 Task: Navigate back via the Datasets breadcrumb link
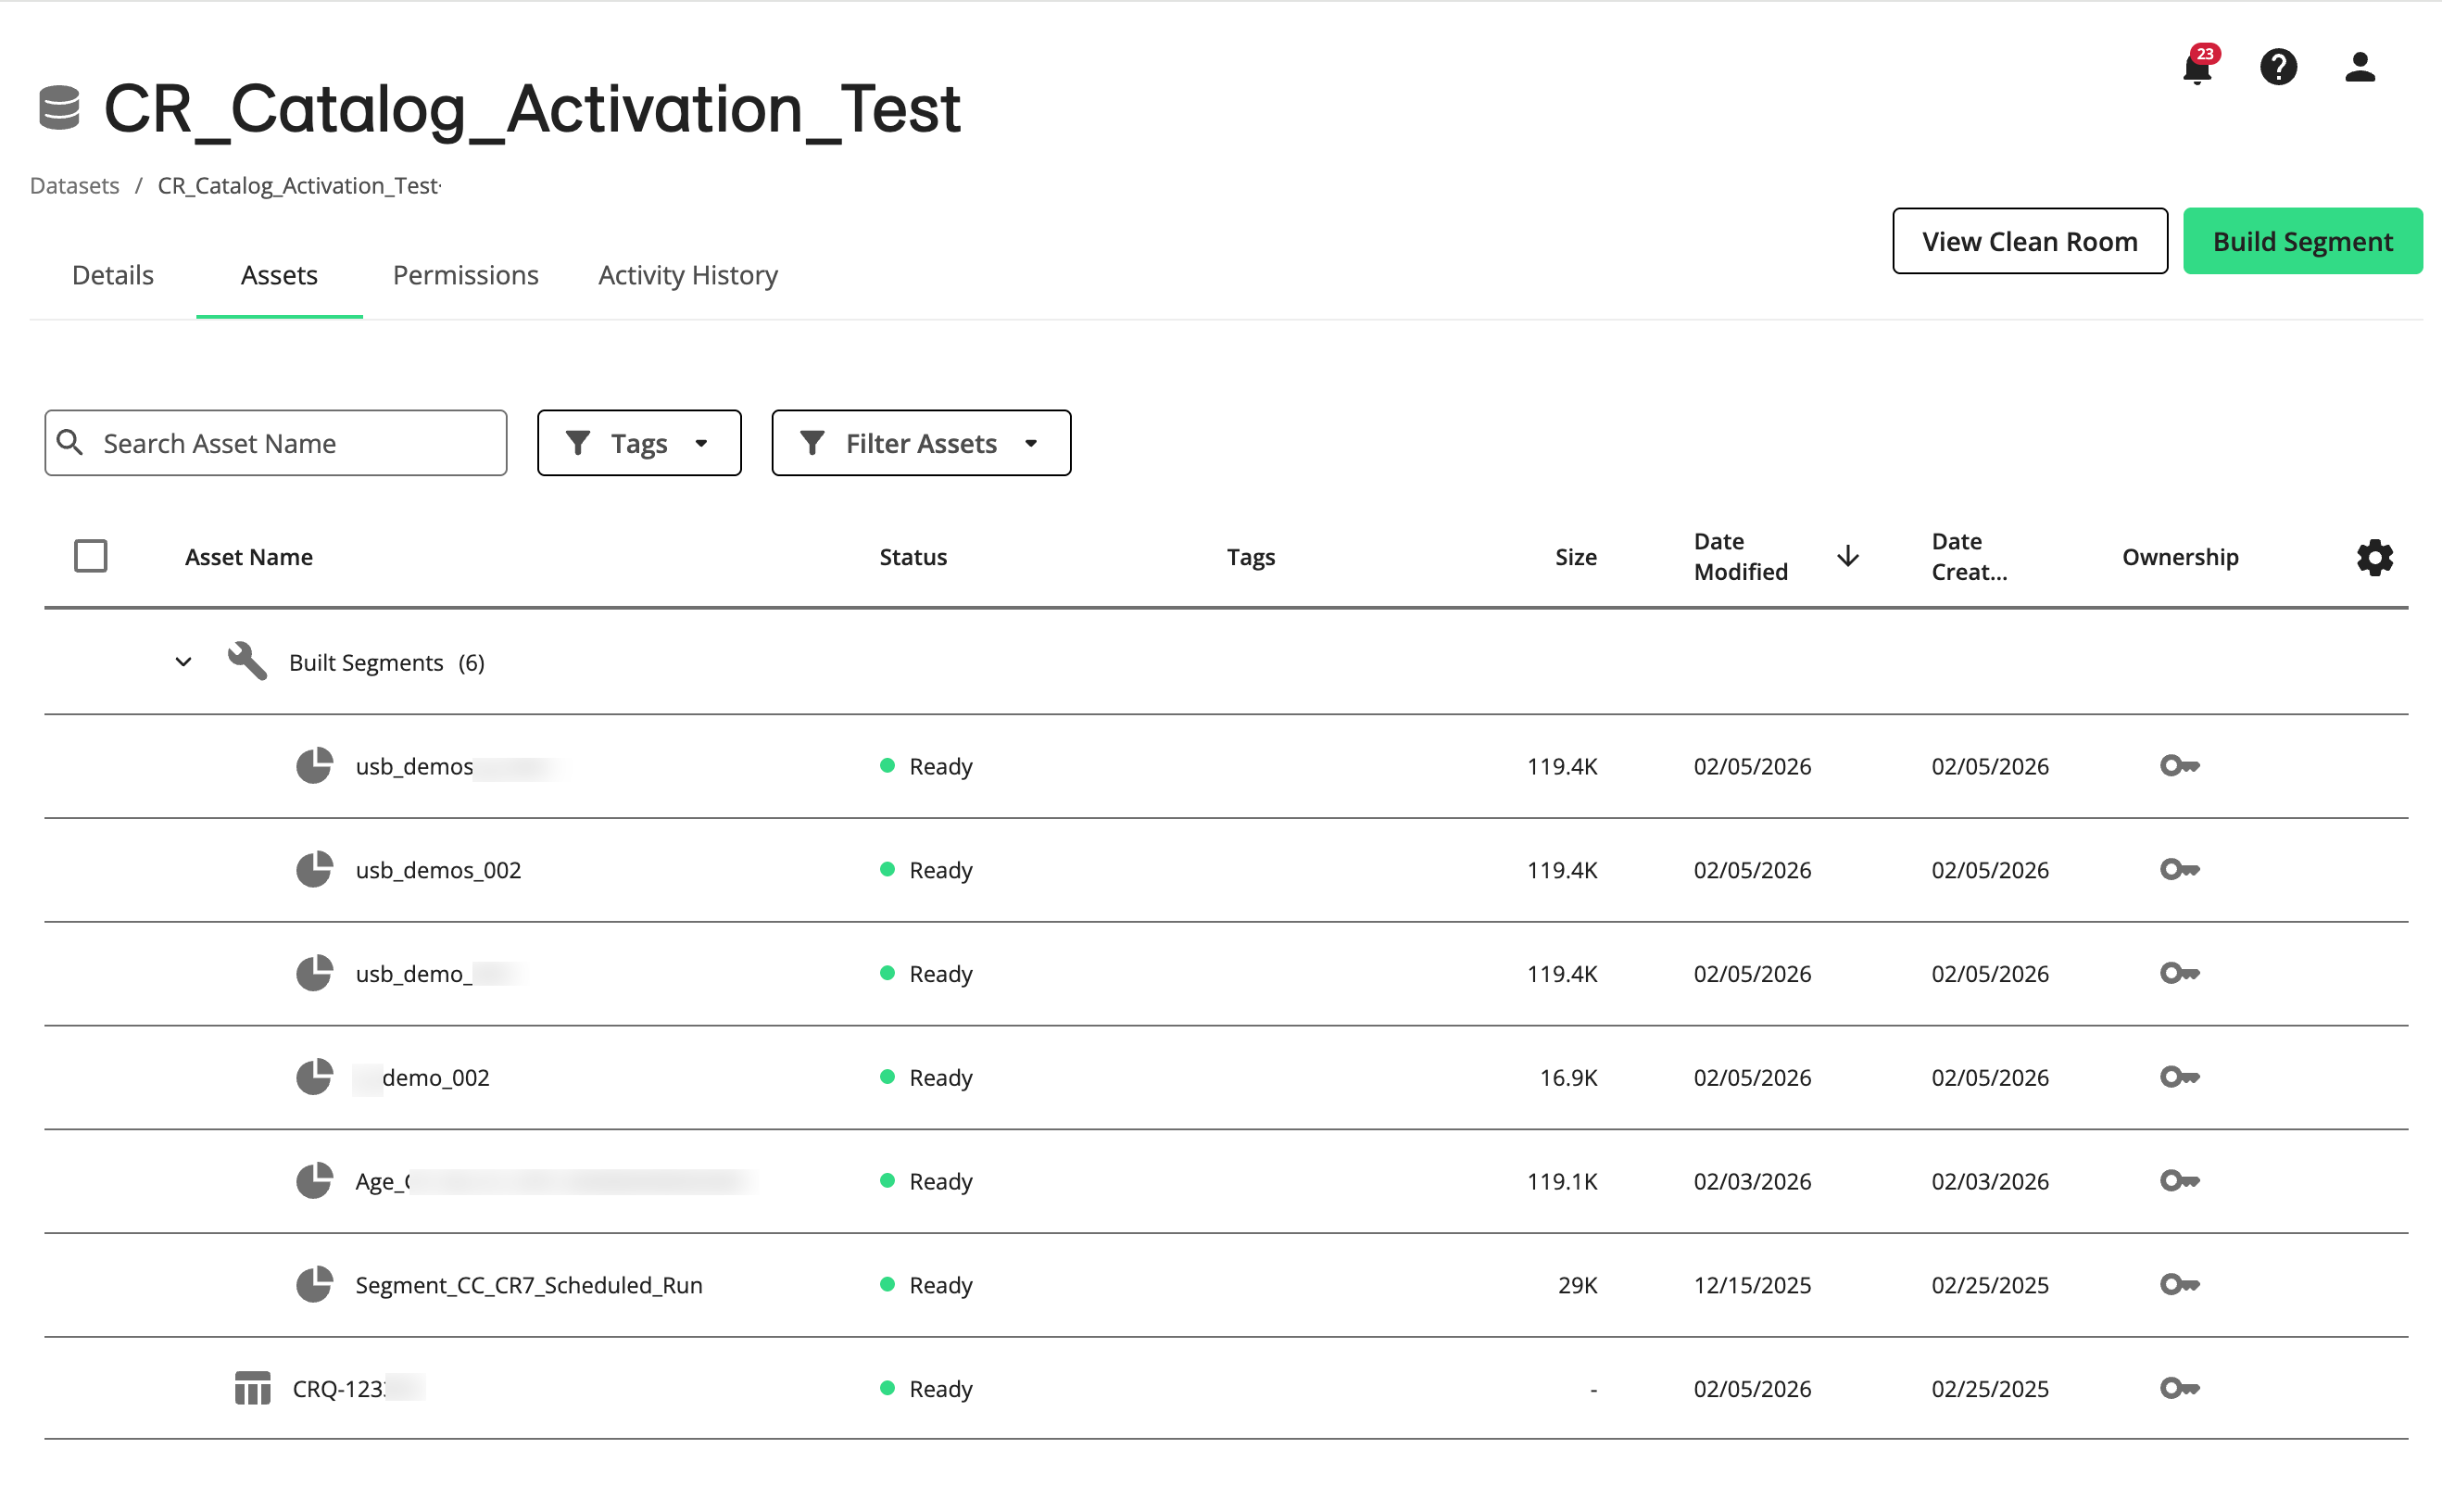pyautogui.click(x=74, y=185)
